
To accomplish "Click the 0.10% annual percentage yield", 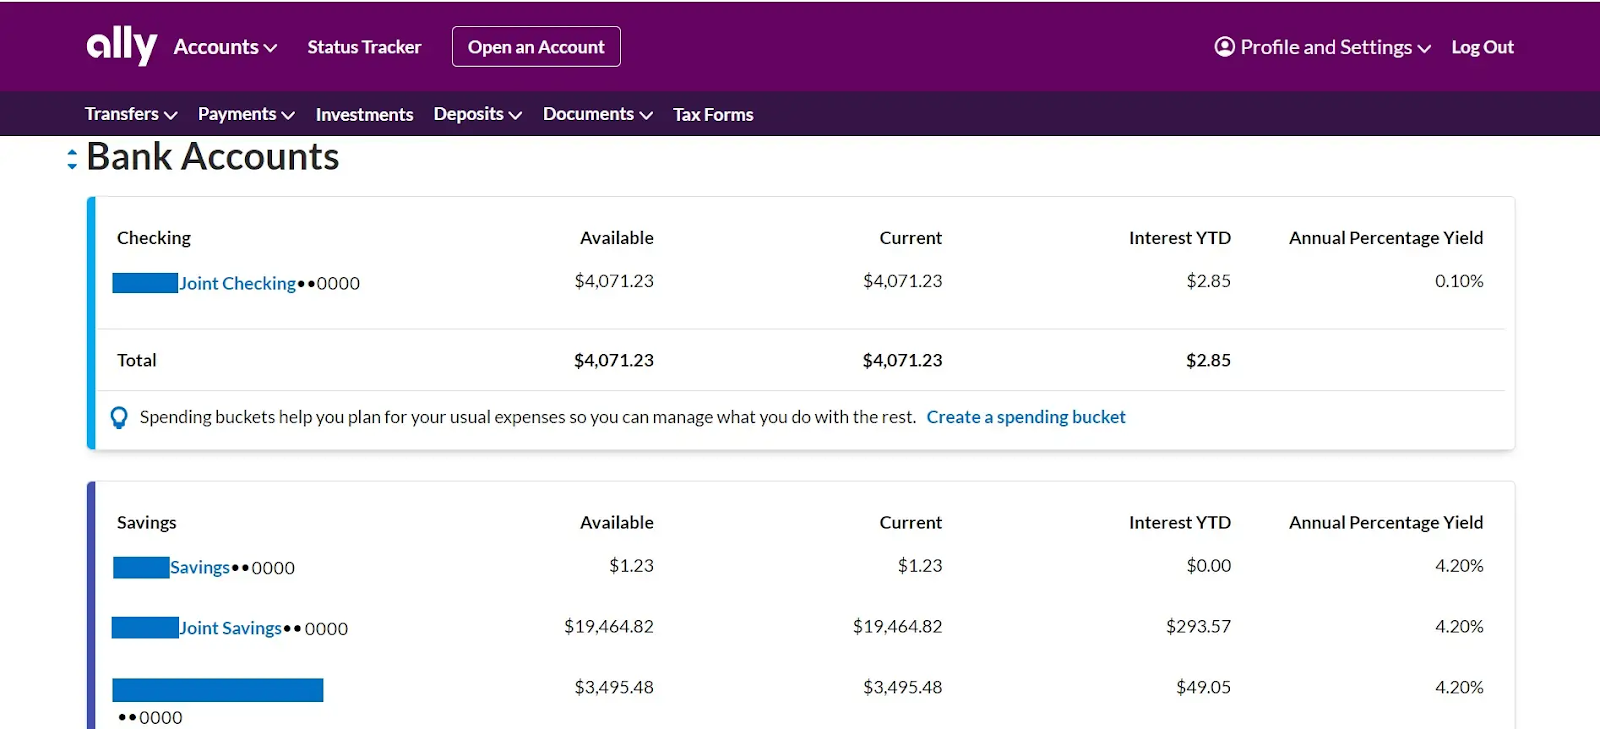I will (1459, 281).
